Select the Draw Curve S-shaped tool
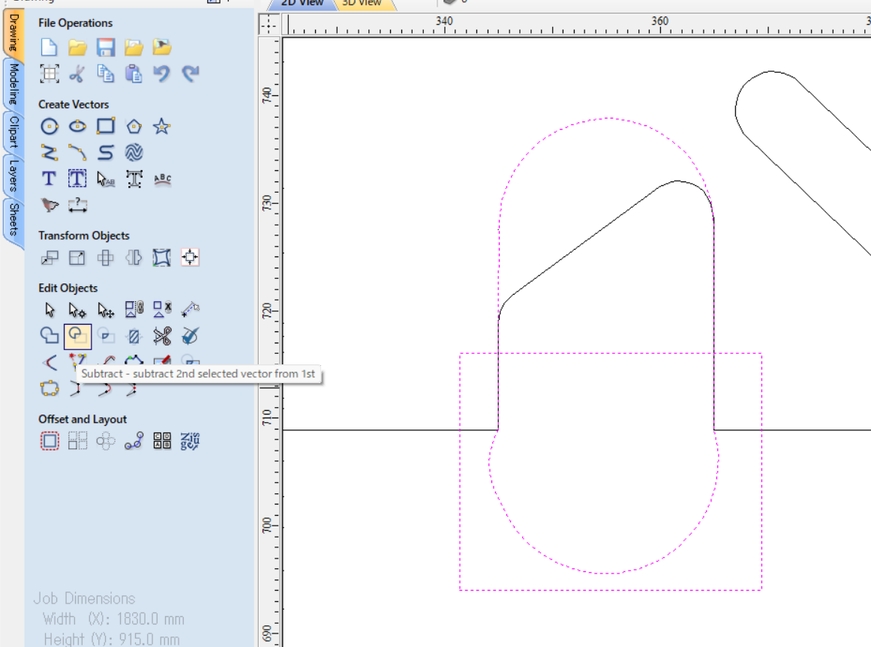The image size is (871, 647). pos(106,152)
